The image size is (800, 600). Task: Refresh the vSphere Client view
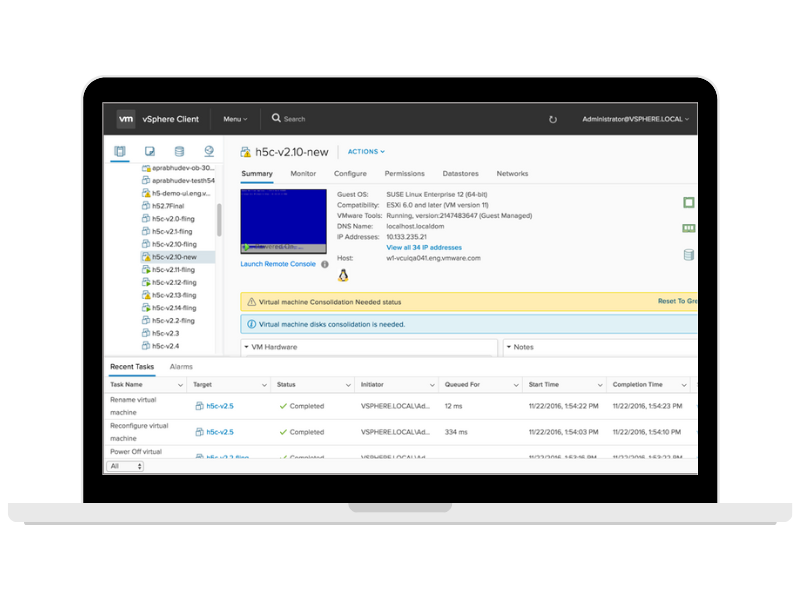[553, 119]
